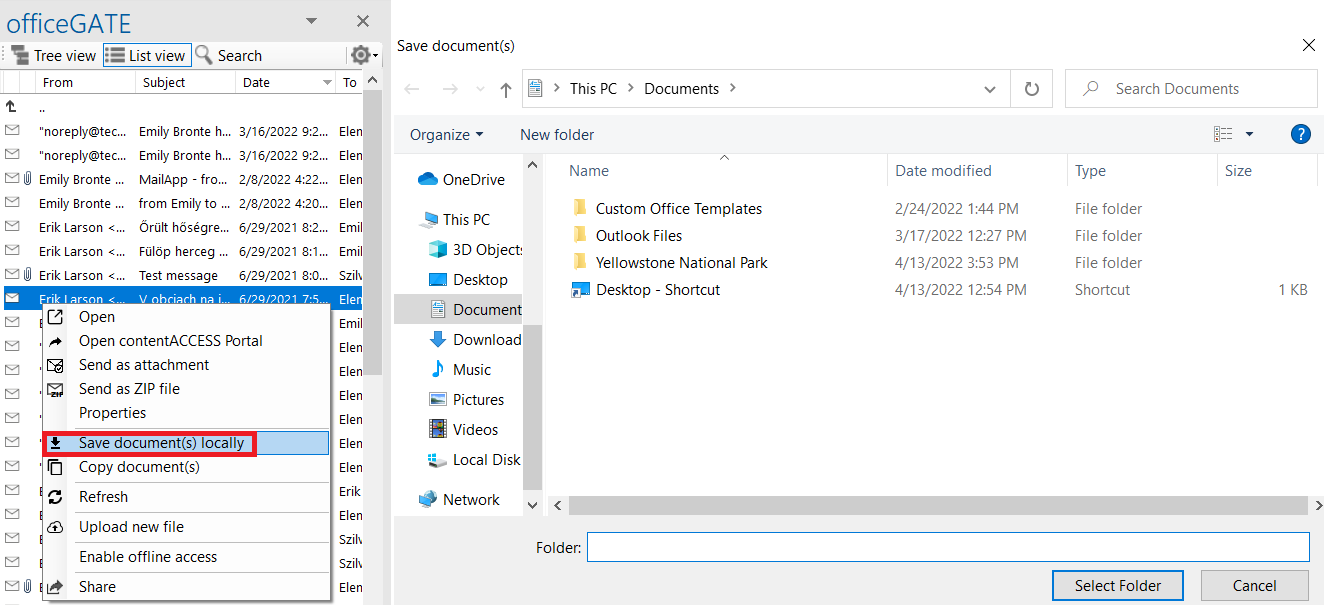Click the help question mark icon
The height and width of the screenshot is (605, 1326).
1300,134
